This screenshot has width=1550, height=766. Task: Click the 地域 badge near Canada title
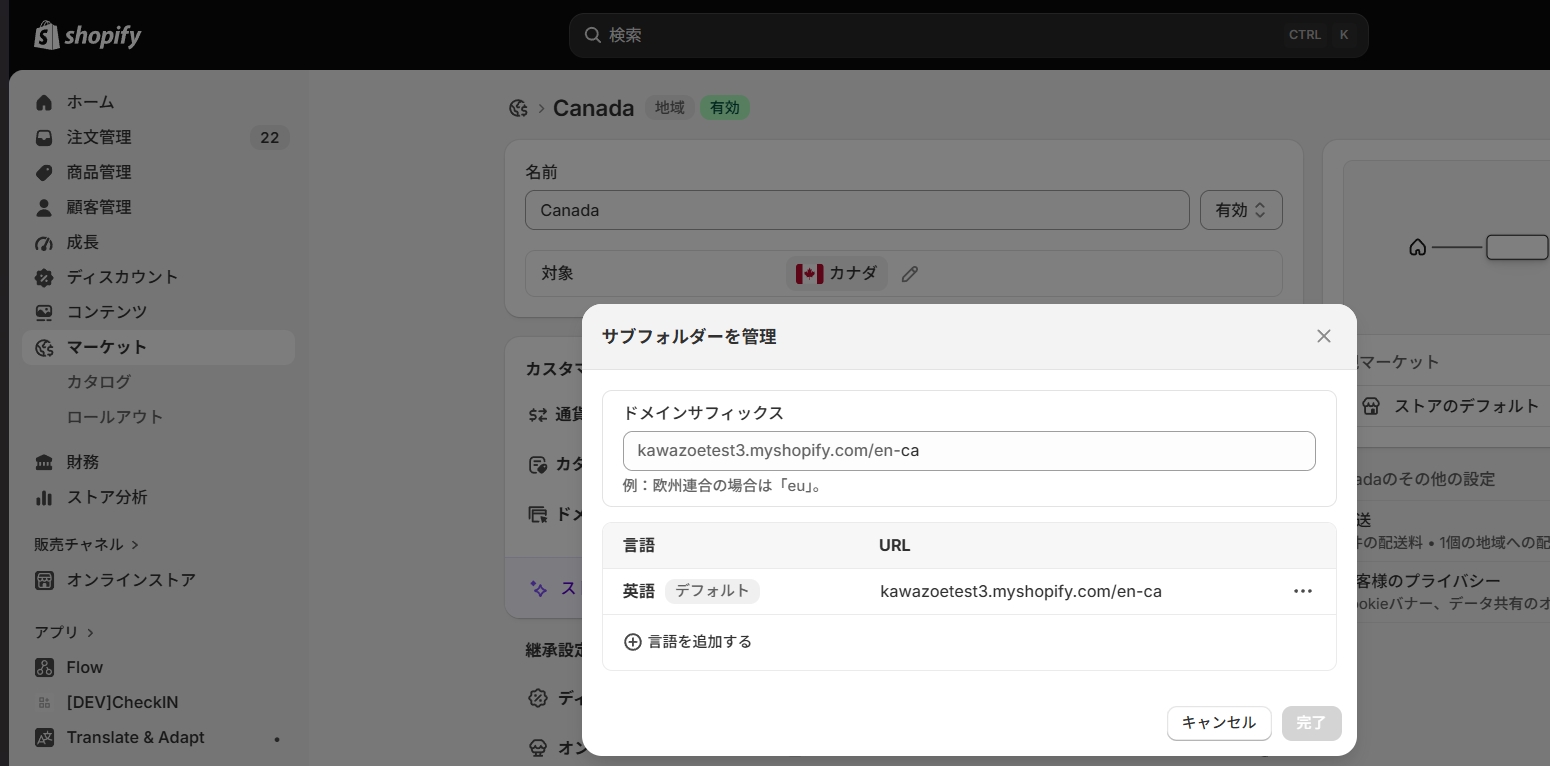[x=670, y=108]
